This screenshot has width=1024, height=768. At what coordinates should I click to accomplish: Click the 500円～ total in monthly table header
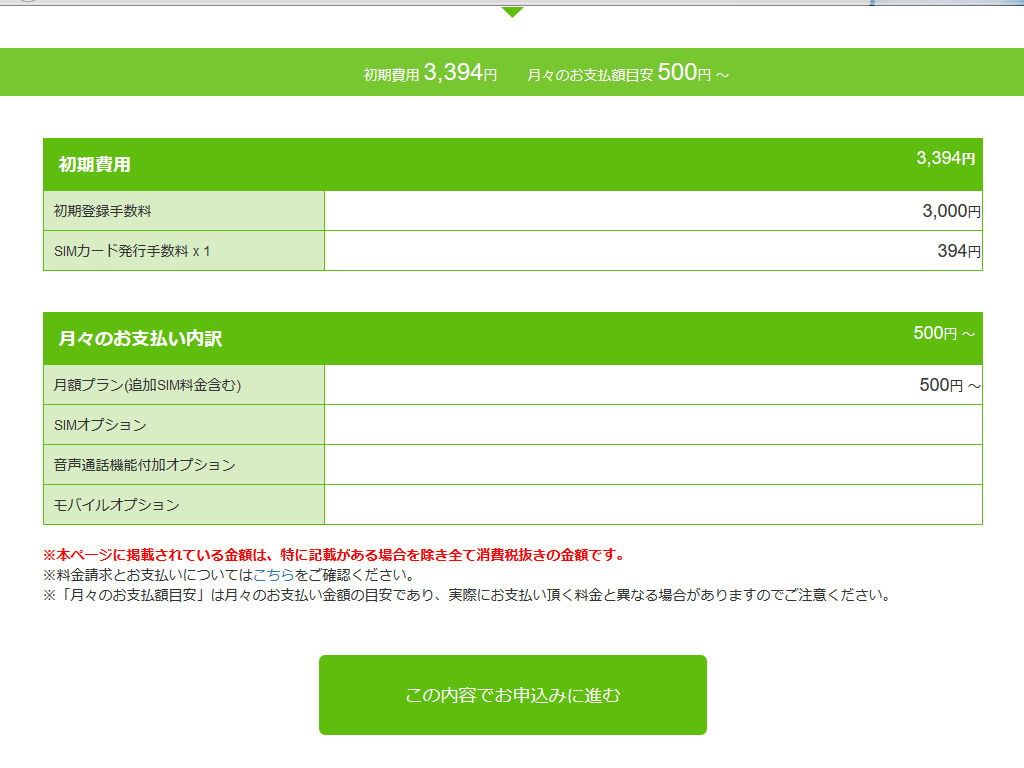point(944,333)
